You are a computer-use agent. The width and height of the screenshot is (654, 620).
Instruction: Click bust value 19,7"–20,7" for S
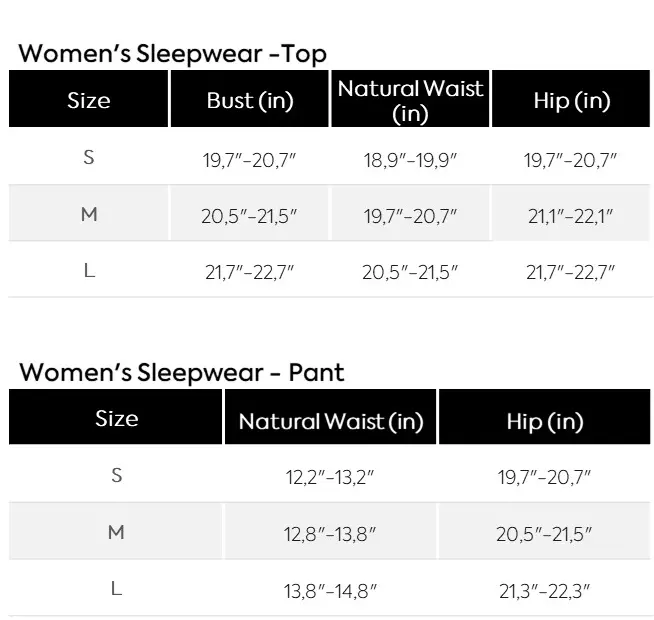249,159
